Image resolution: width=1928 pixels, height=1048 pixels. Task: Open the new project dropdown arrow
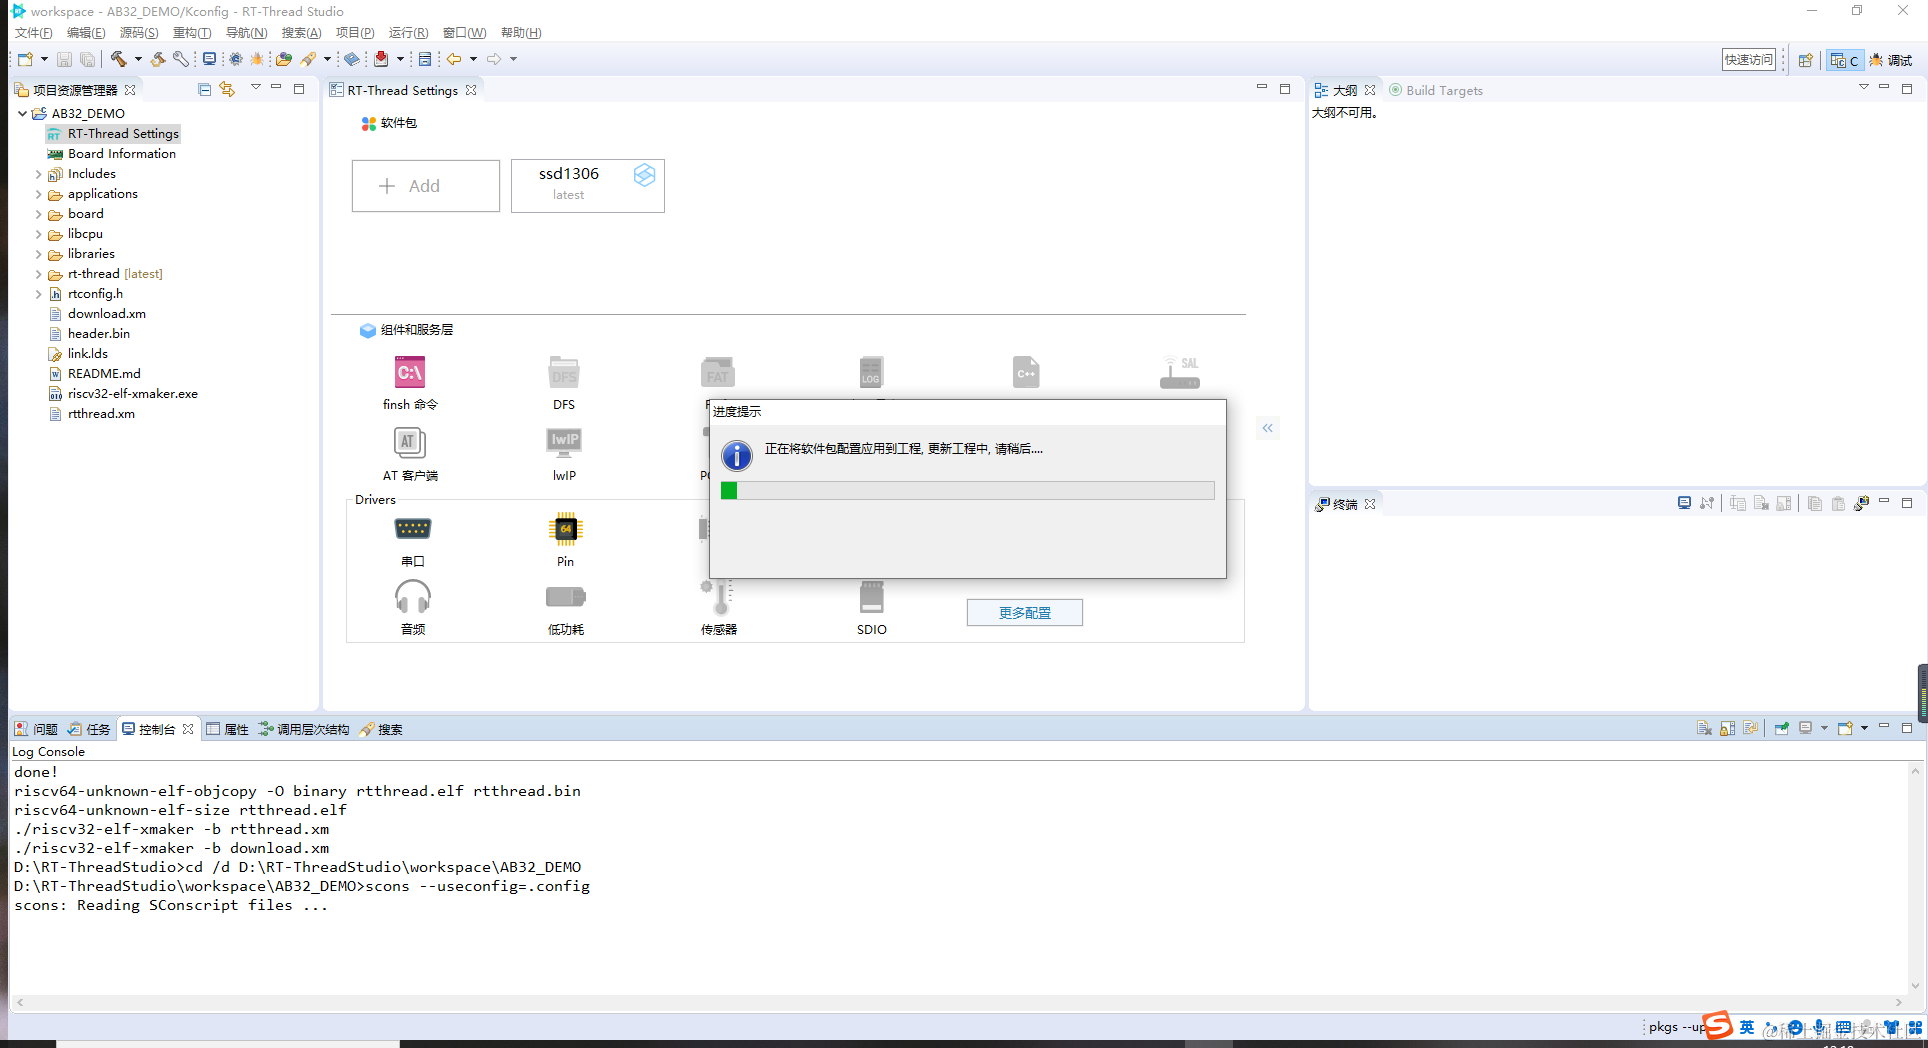[44, 59]
